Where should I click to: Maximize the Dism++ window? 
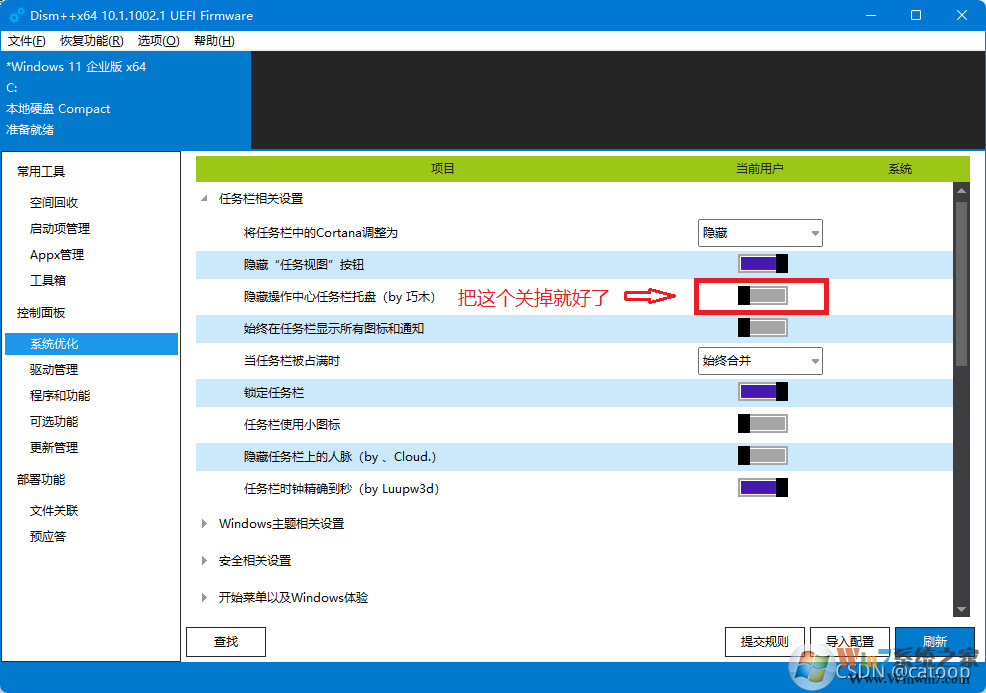tap(916, 15)
